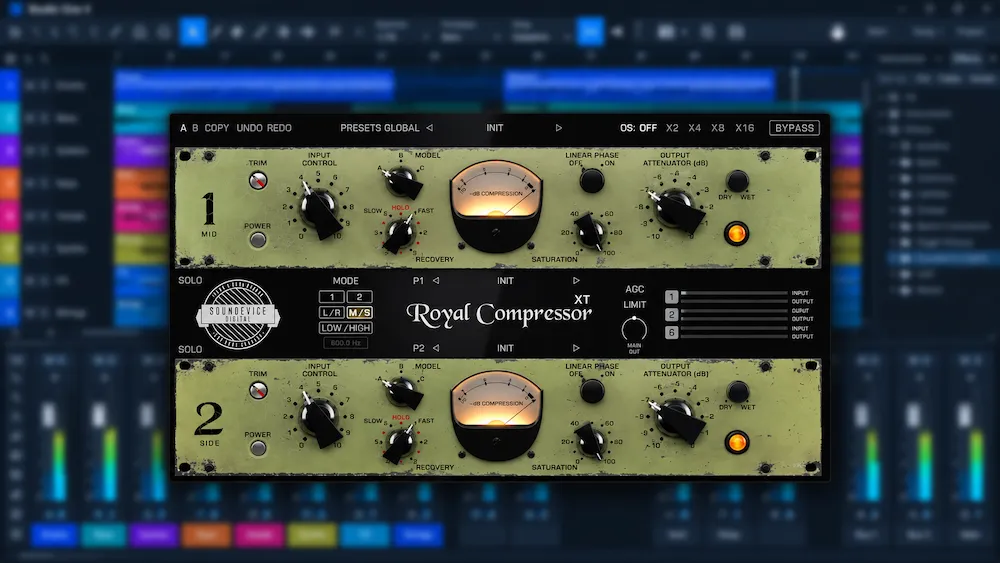
Task: Click the MAIN OUT knob
Action: pyautogui.click(x=634, y=330)
